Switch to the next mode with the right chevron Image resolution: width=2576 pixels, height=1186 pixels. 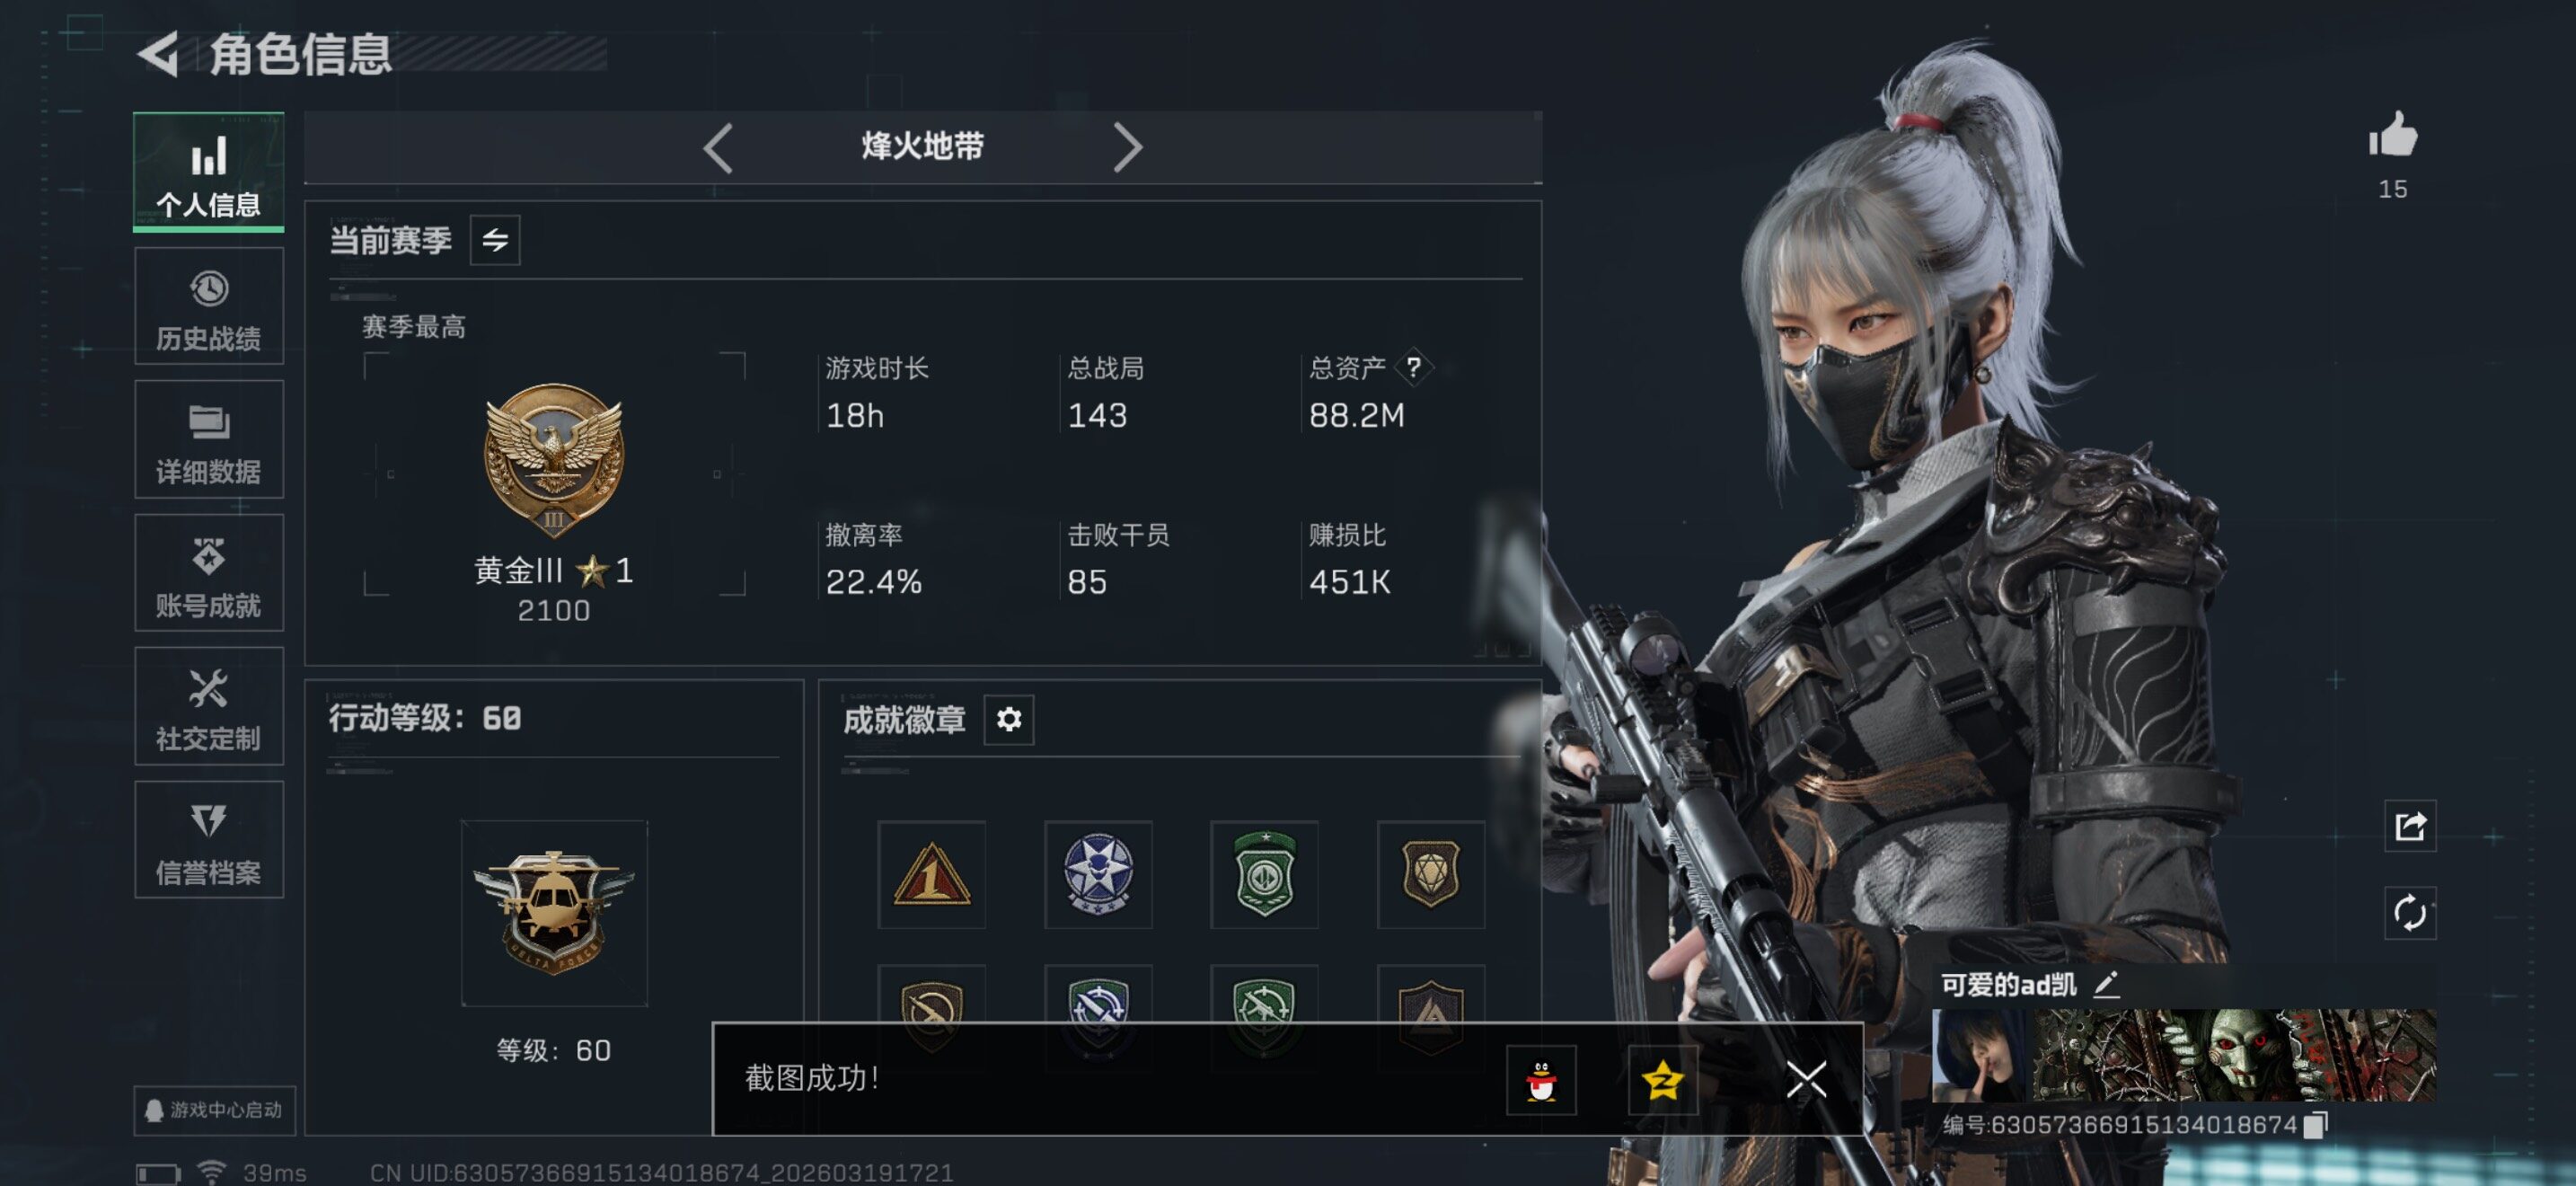(x=1127, y=148)
